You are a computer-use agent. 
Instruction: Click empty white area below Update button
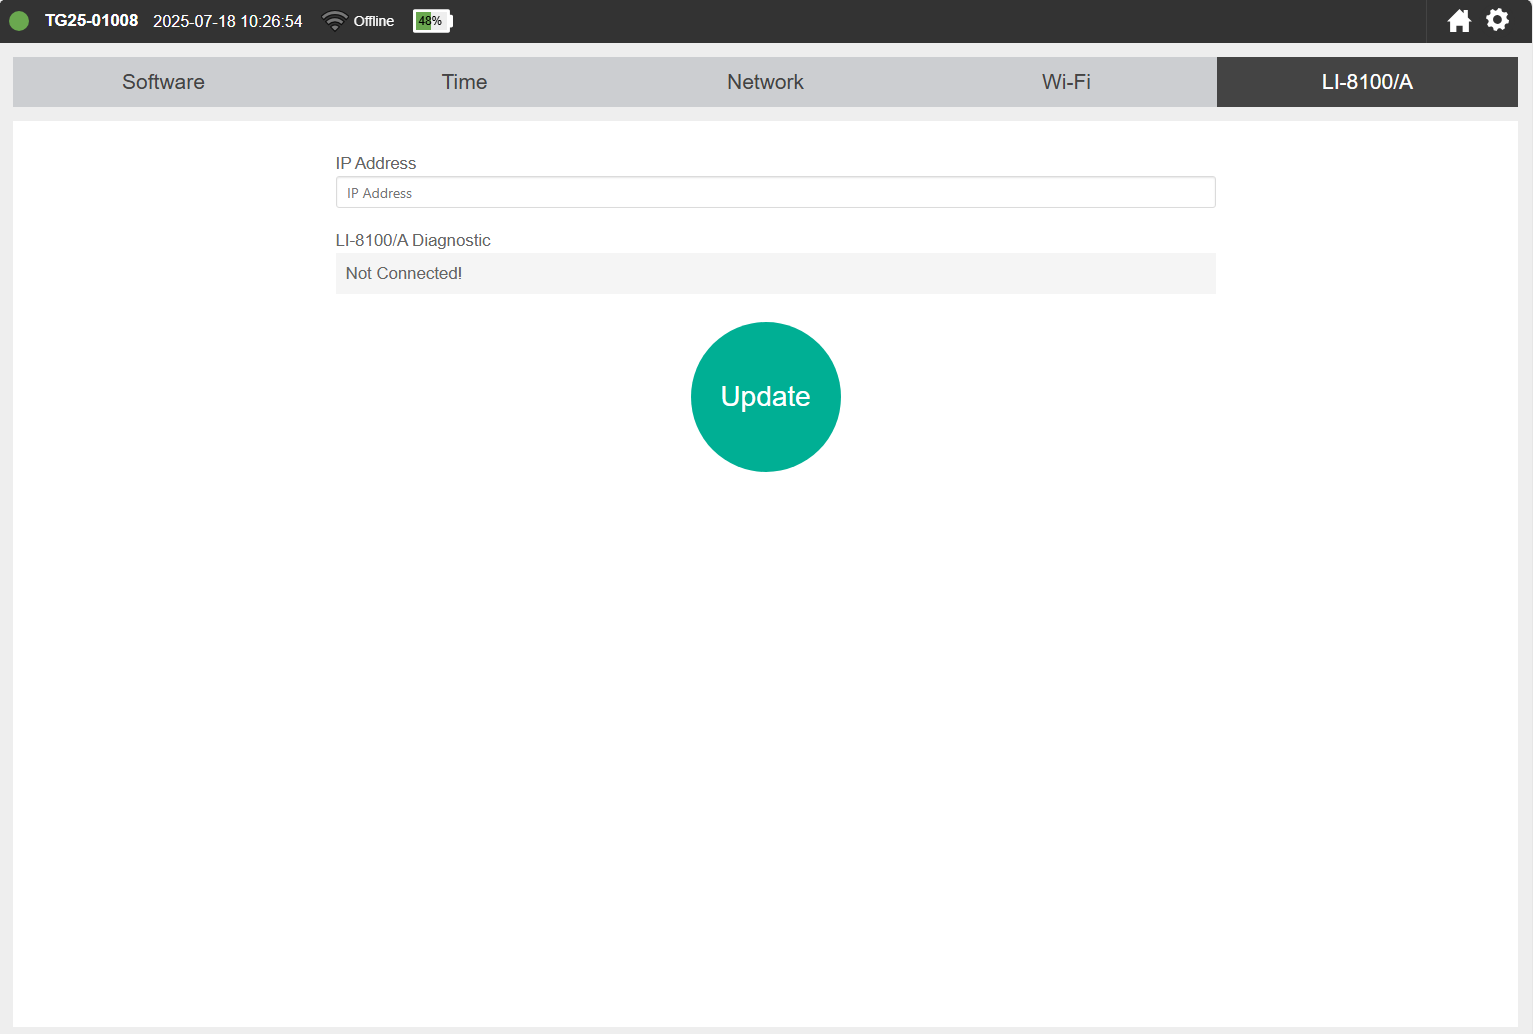pyautogui.click(x=765, y=700)
